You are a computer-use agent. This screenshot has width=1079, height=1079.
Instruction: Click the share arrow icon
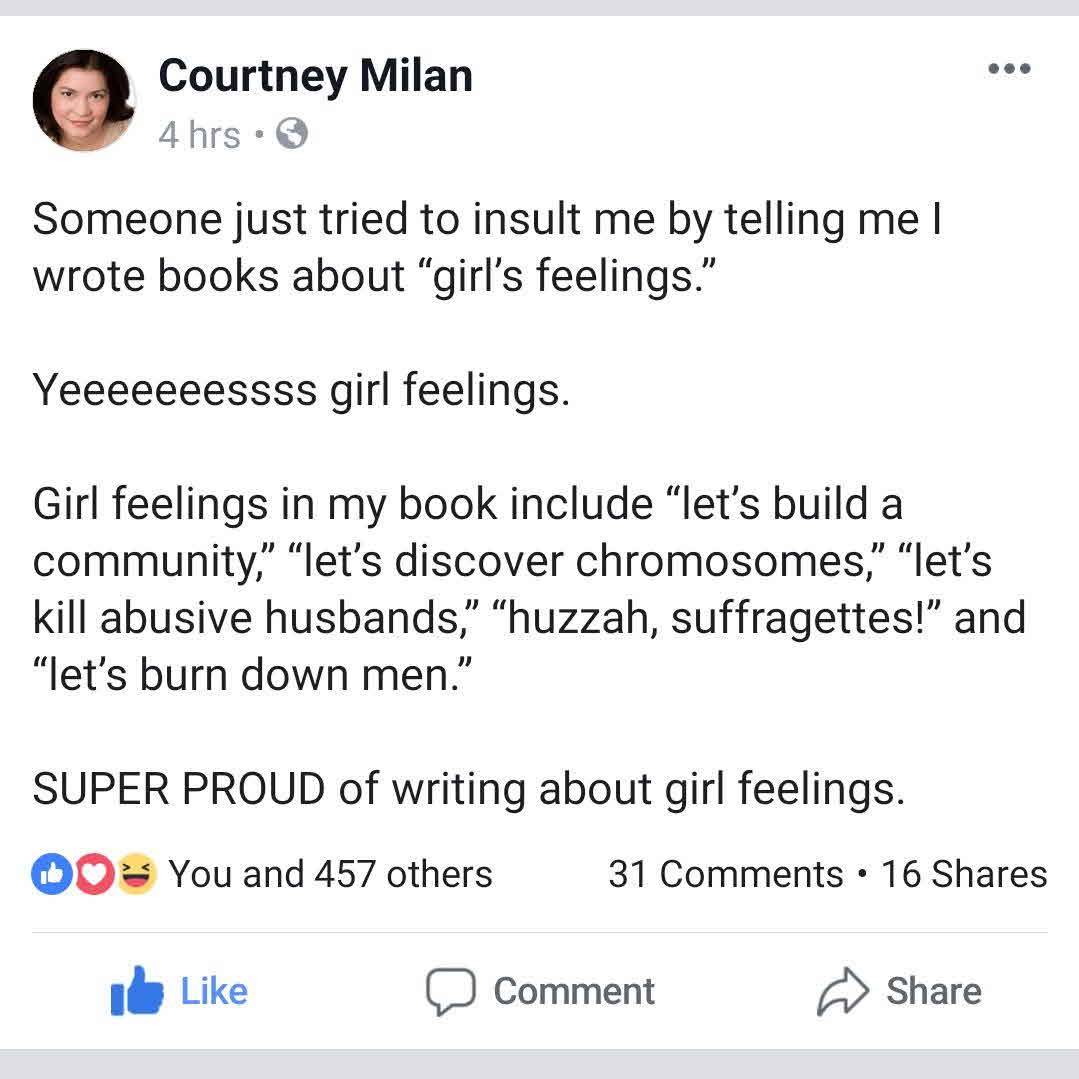pyautogui.click(x=843, y=991)
